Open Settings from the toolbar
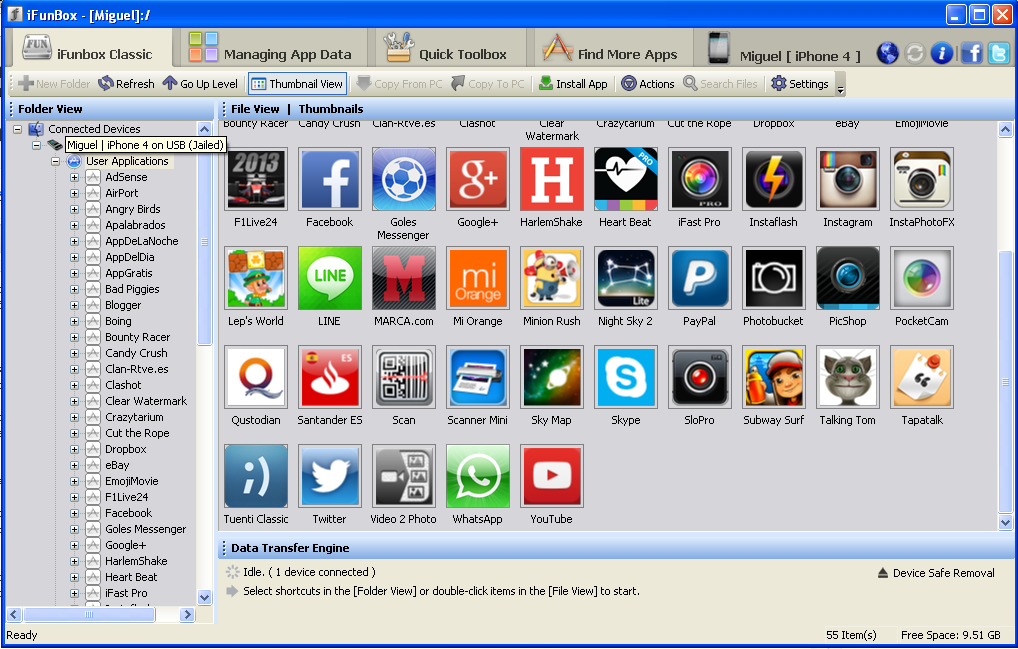This screenshot has height=649, width=1018. pyautogui.click(x=799, y=84)
